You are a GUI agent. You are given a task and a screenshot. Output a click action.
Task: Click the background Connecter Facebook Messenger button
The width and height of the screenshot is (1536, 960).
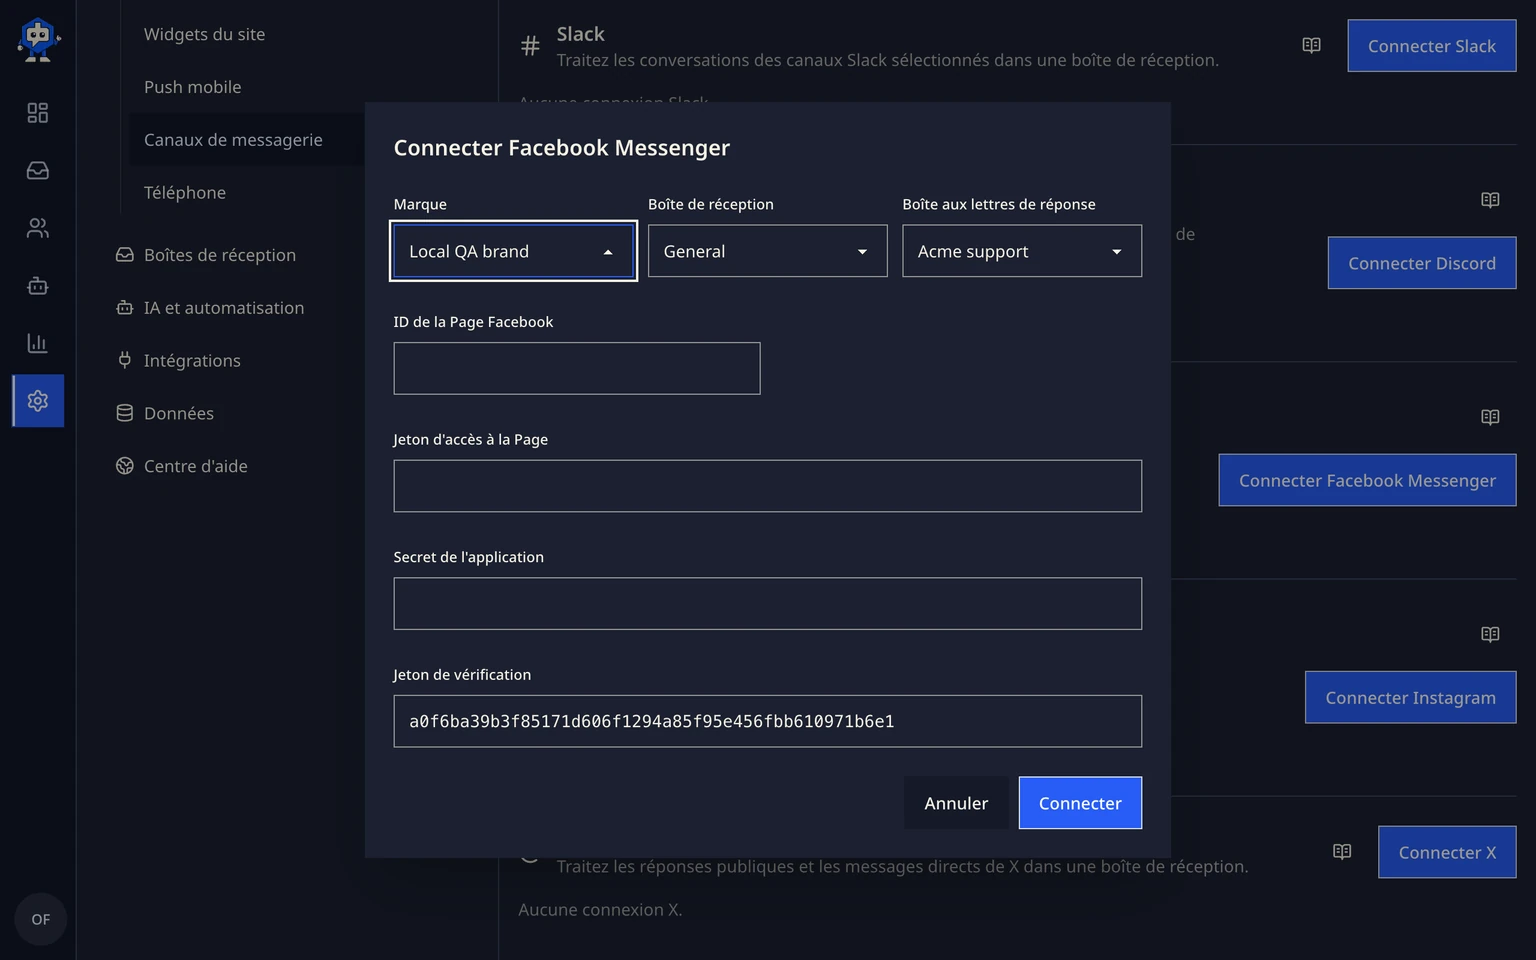1367,480
